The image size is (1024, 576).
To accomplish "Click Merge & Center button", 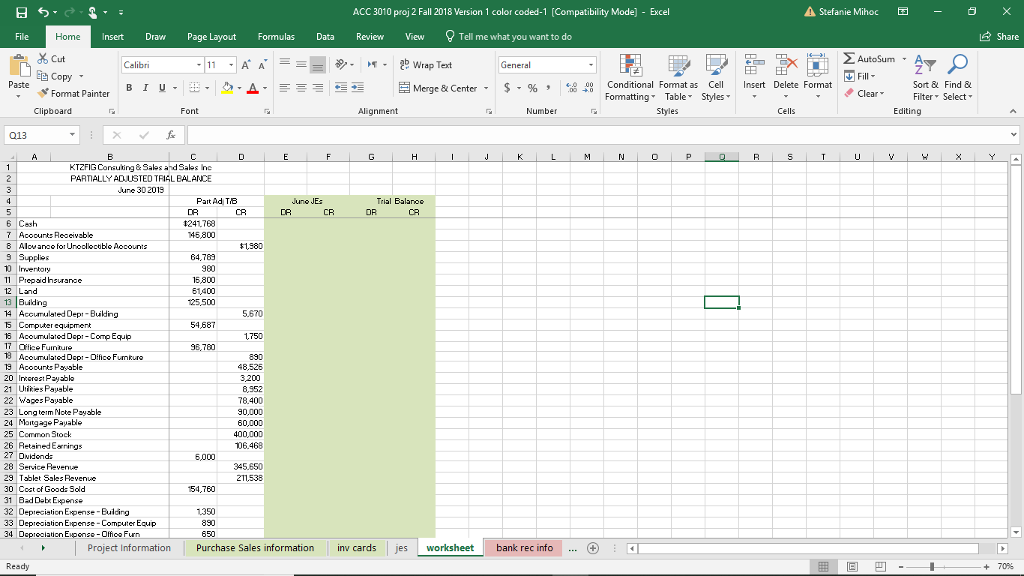I will tap(439, 88).
